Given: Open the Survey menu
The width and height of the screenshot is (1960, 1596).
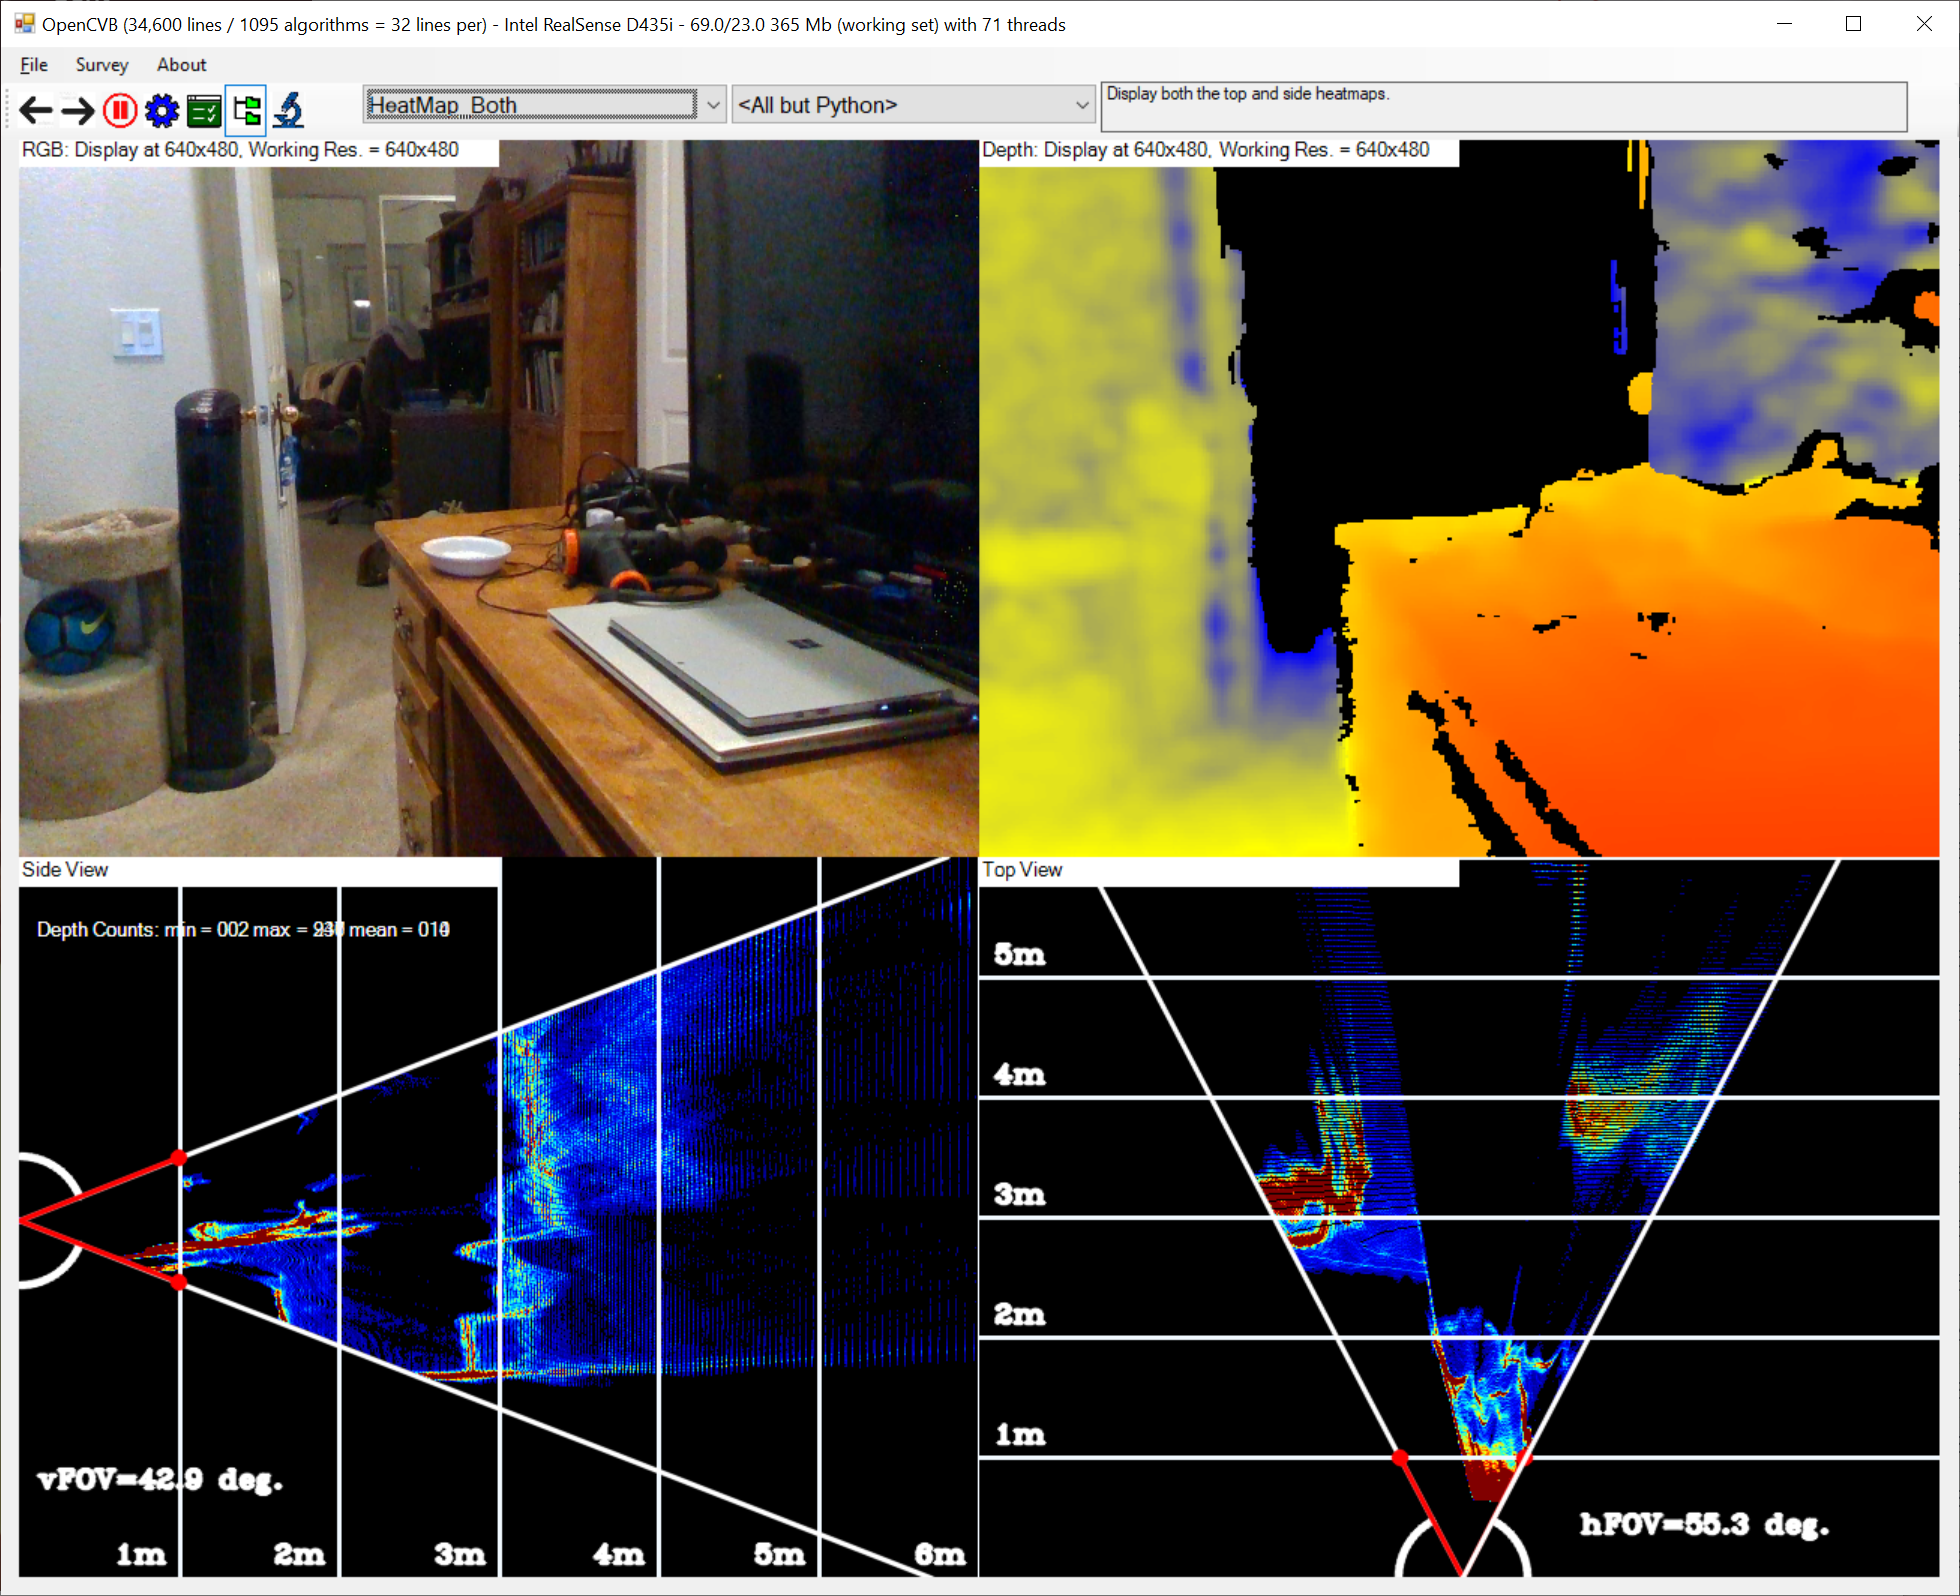Looking at the screenshot, I should click(x=102, y=65).
